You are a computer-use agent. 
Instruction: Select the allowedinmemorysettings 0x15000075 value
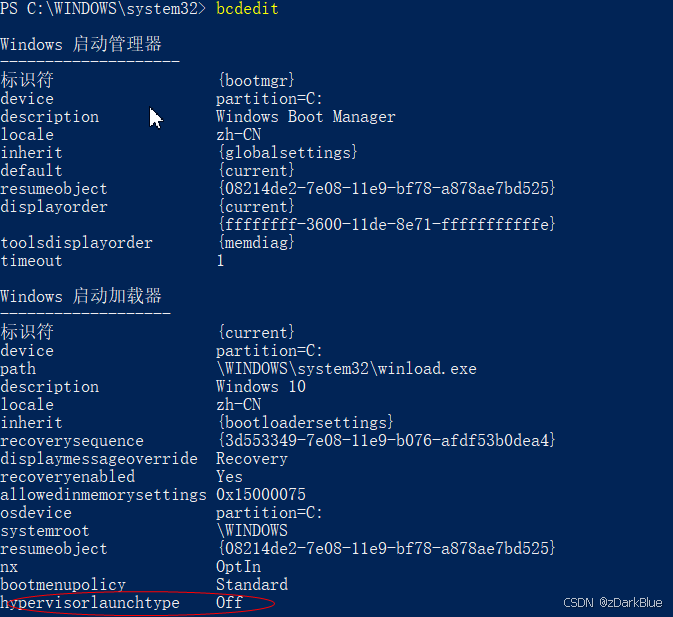(x=261, y=495)
